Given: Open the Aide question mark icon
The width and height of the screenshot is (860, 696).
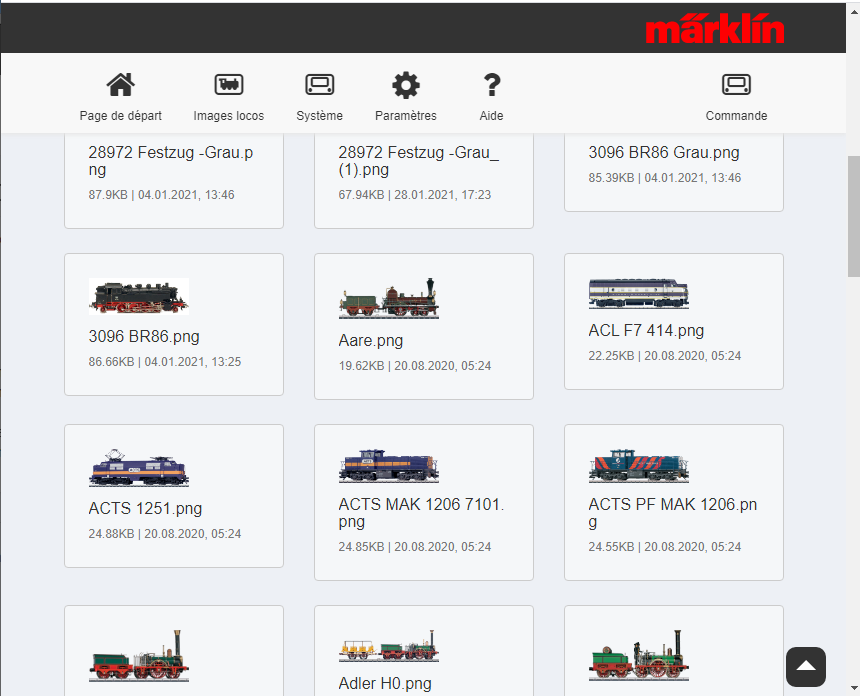Looking at the screenshot, I should pyautogui.click(x=492, y=85).
